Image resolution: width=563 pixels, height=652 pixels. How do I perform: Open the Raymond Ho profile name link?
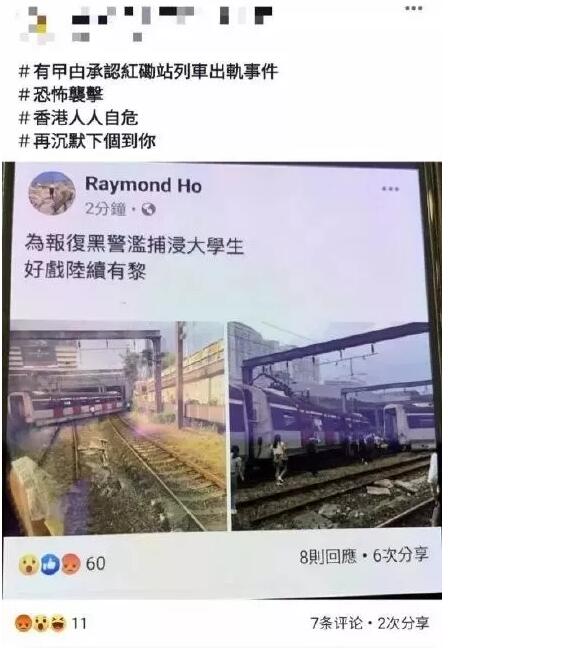point(143,185)
